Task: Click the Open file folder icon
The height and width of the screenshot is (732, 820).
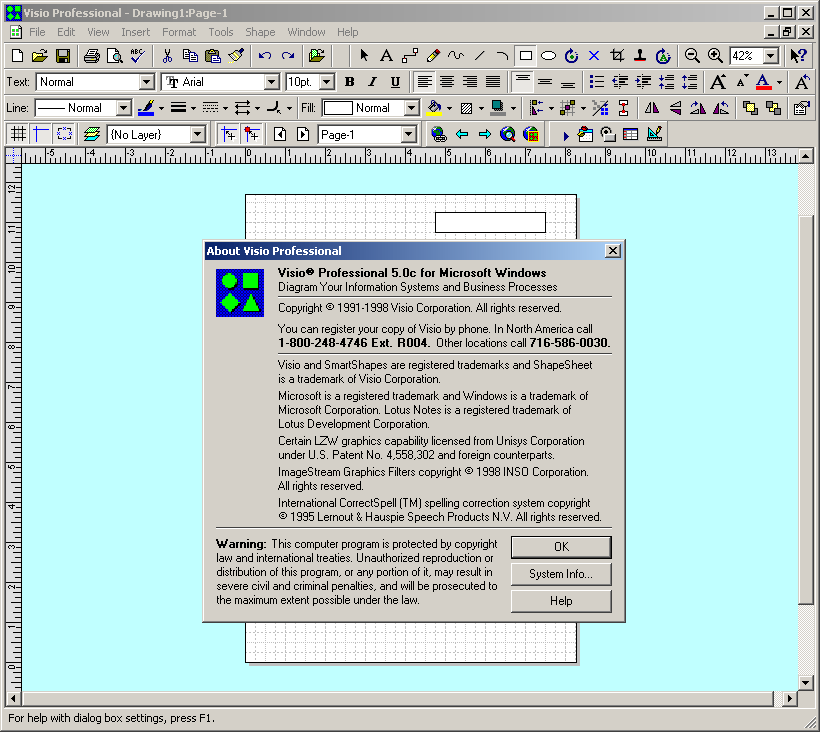Action: point(40,56)
